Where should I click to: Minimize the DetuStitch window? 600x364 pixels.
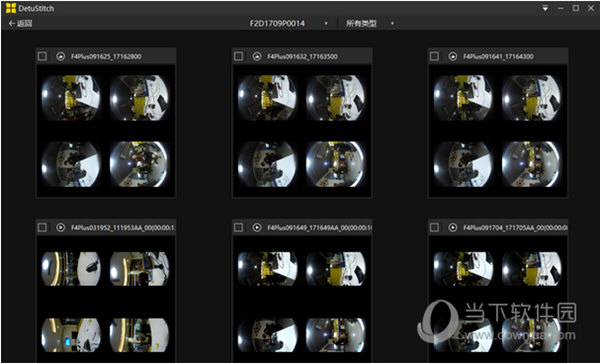561,8
